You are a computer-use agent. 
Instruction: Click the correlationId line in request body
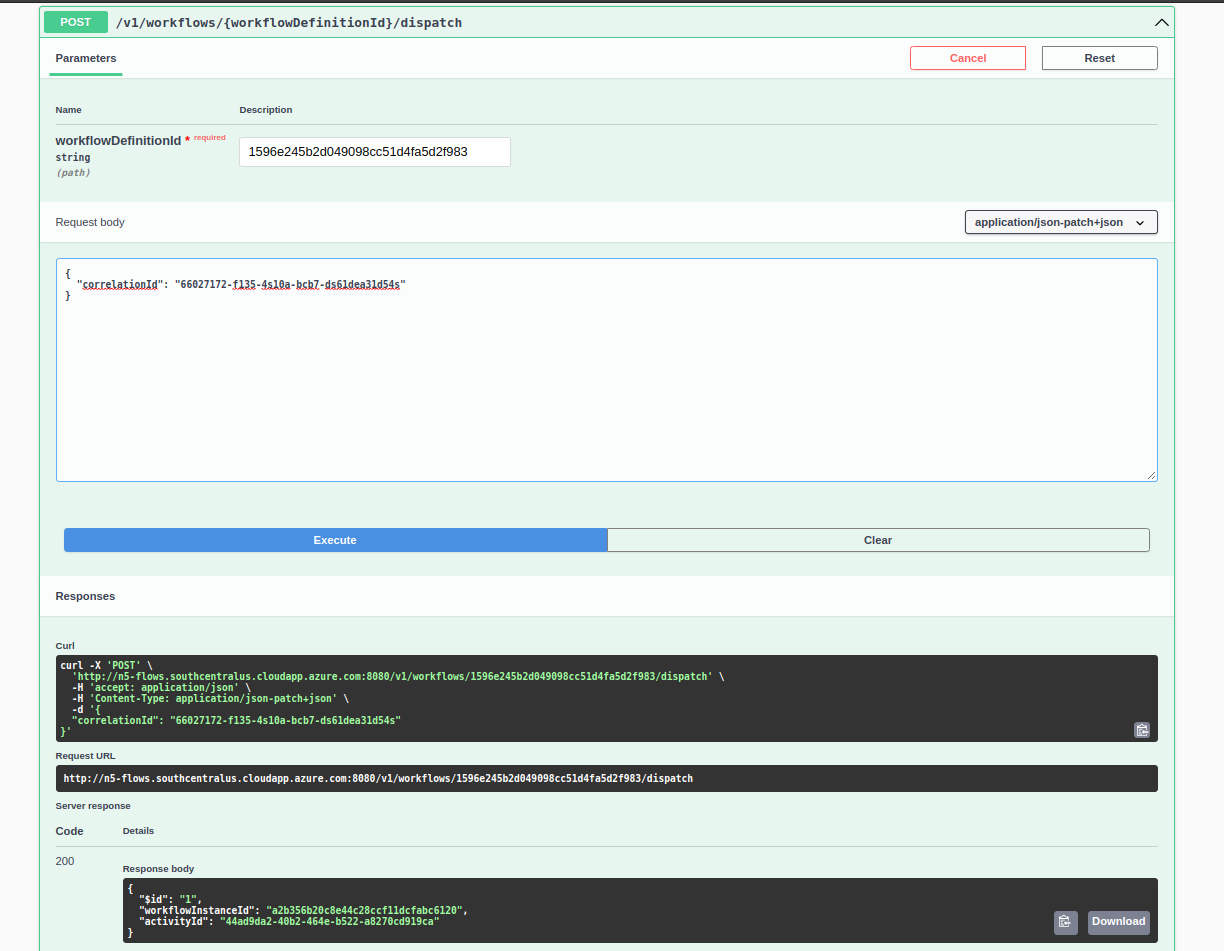pos(241,284)
